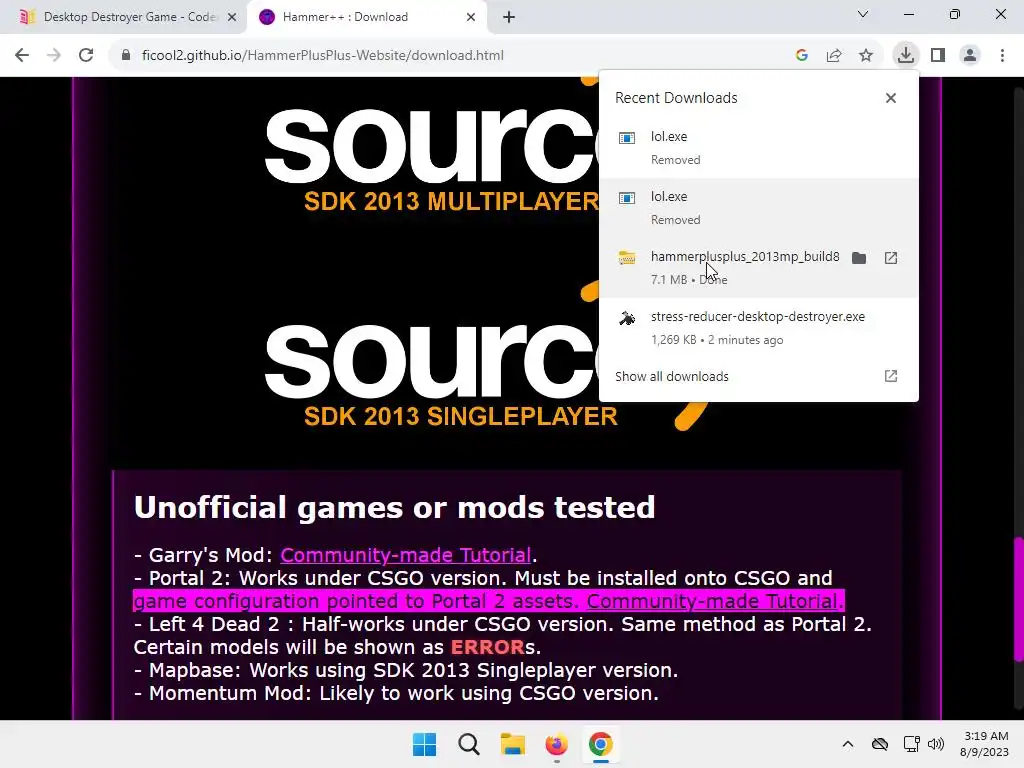1024x768 pixels.
Task: Open hammerplusplus_2013mp_build8 download entry
Action: [759, 268]
